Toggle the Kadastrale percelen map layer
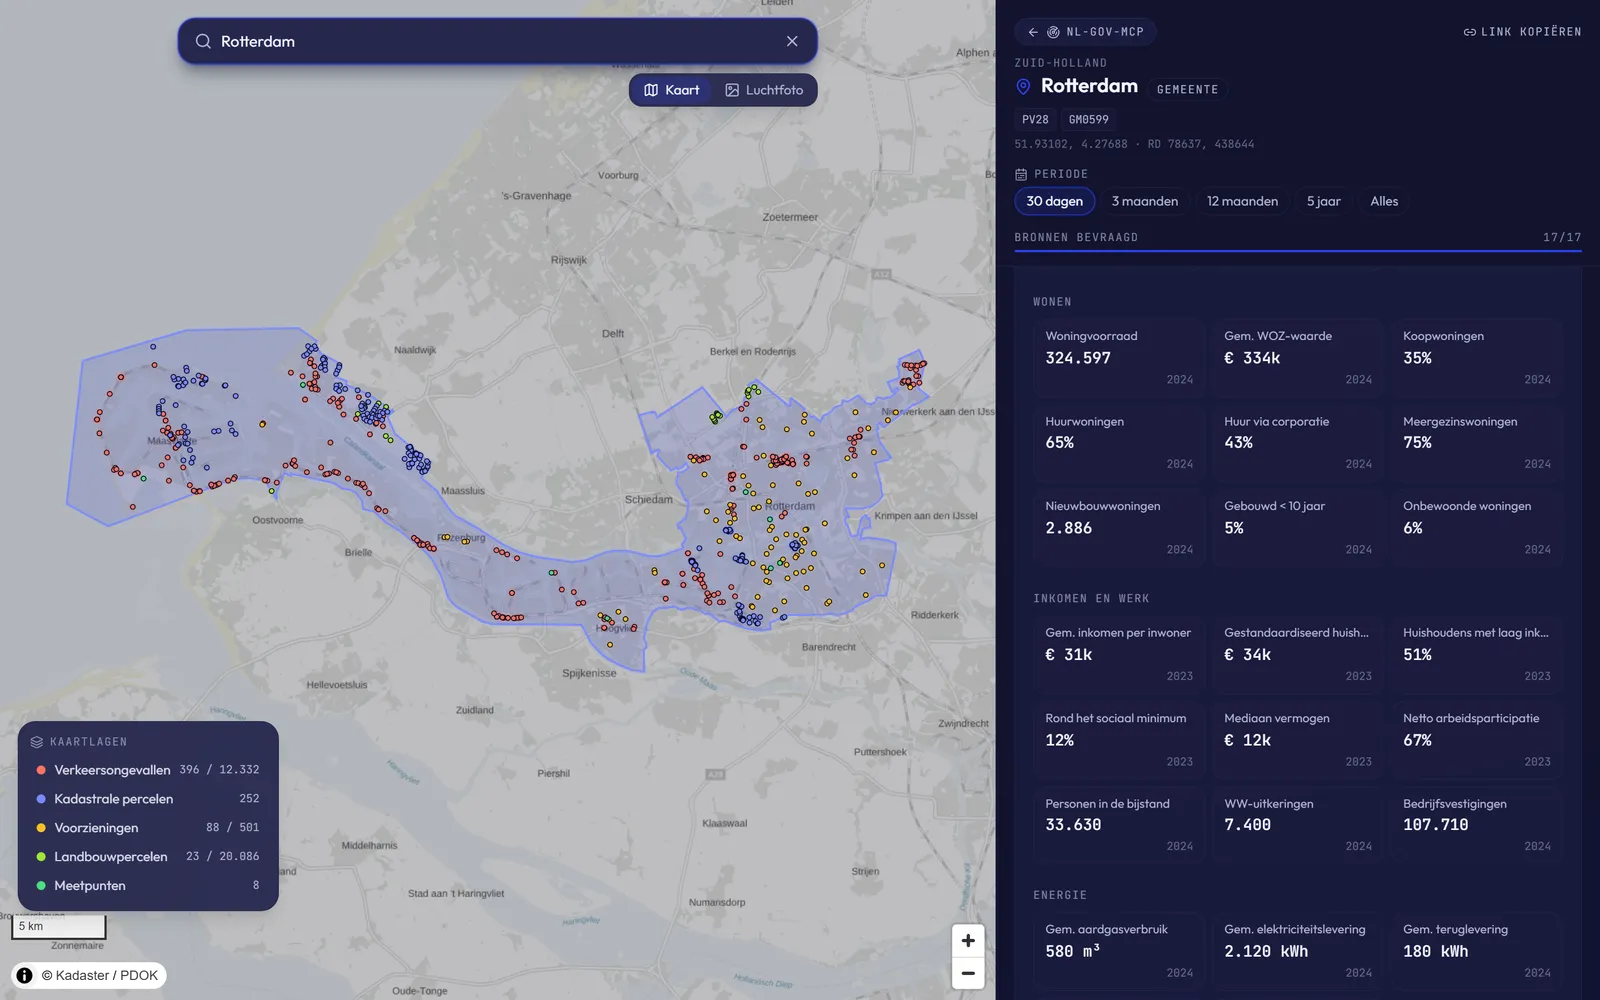The height and width of the screenshot is (1000, 1600). tap(148, 799)
